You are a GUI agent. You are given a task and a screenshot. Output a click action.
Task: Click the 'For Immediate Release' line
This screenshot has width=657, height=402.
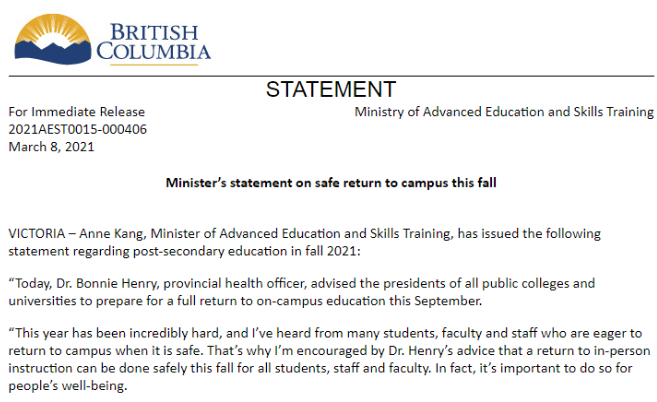point(77,112)
